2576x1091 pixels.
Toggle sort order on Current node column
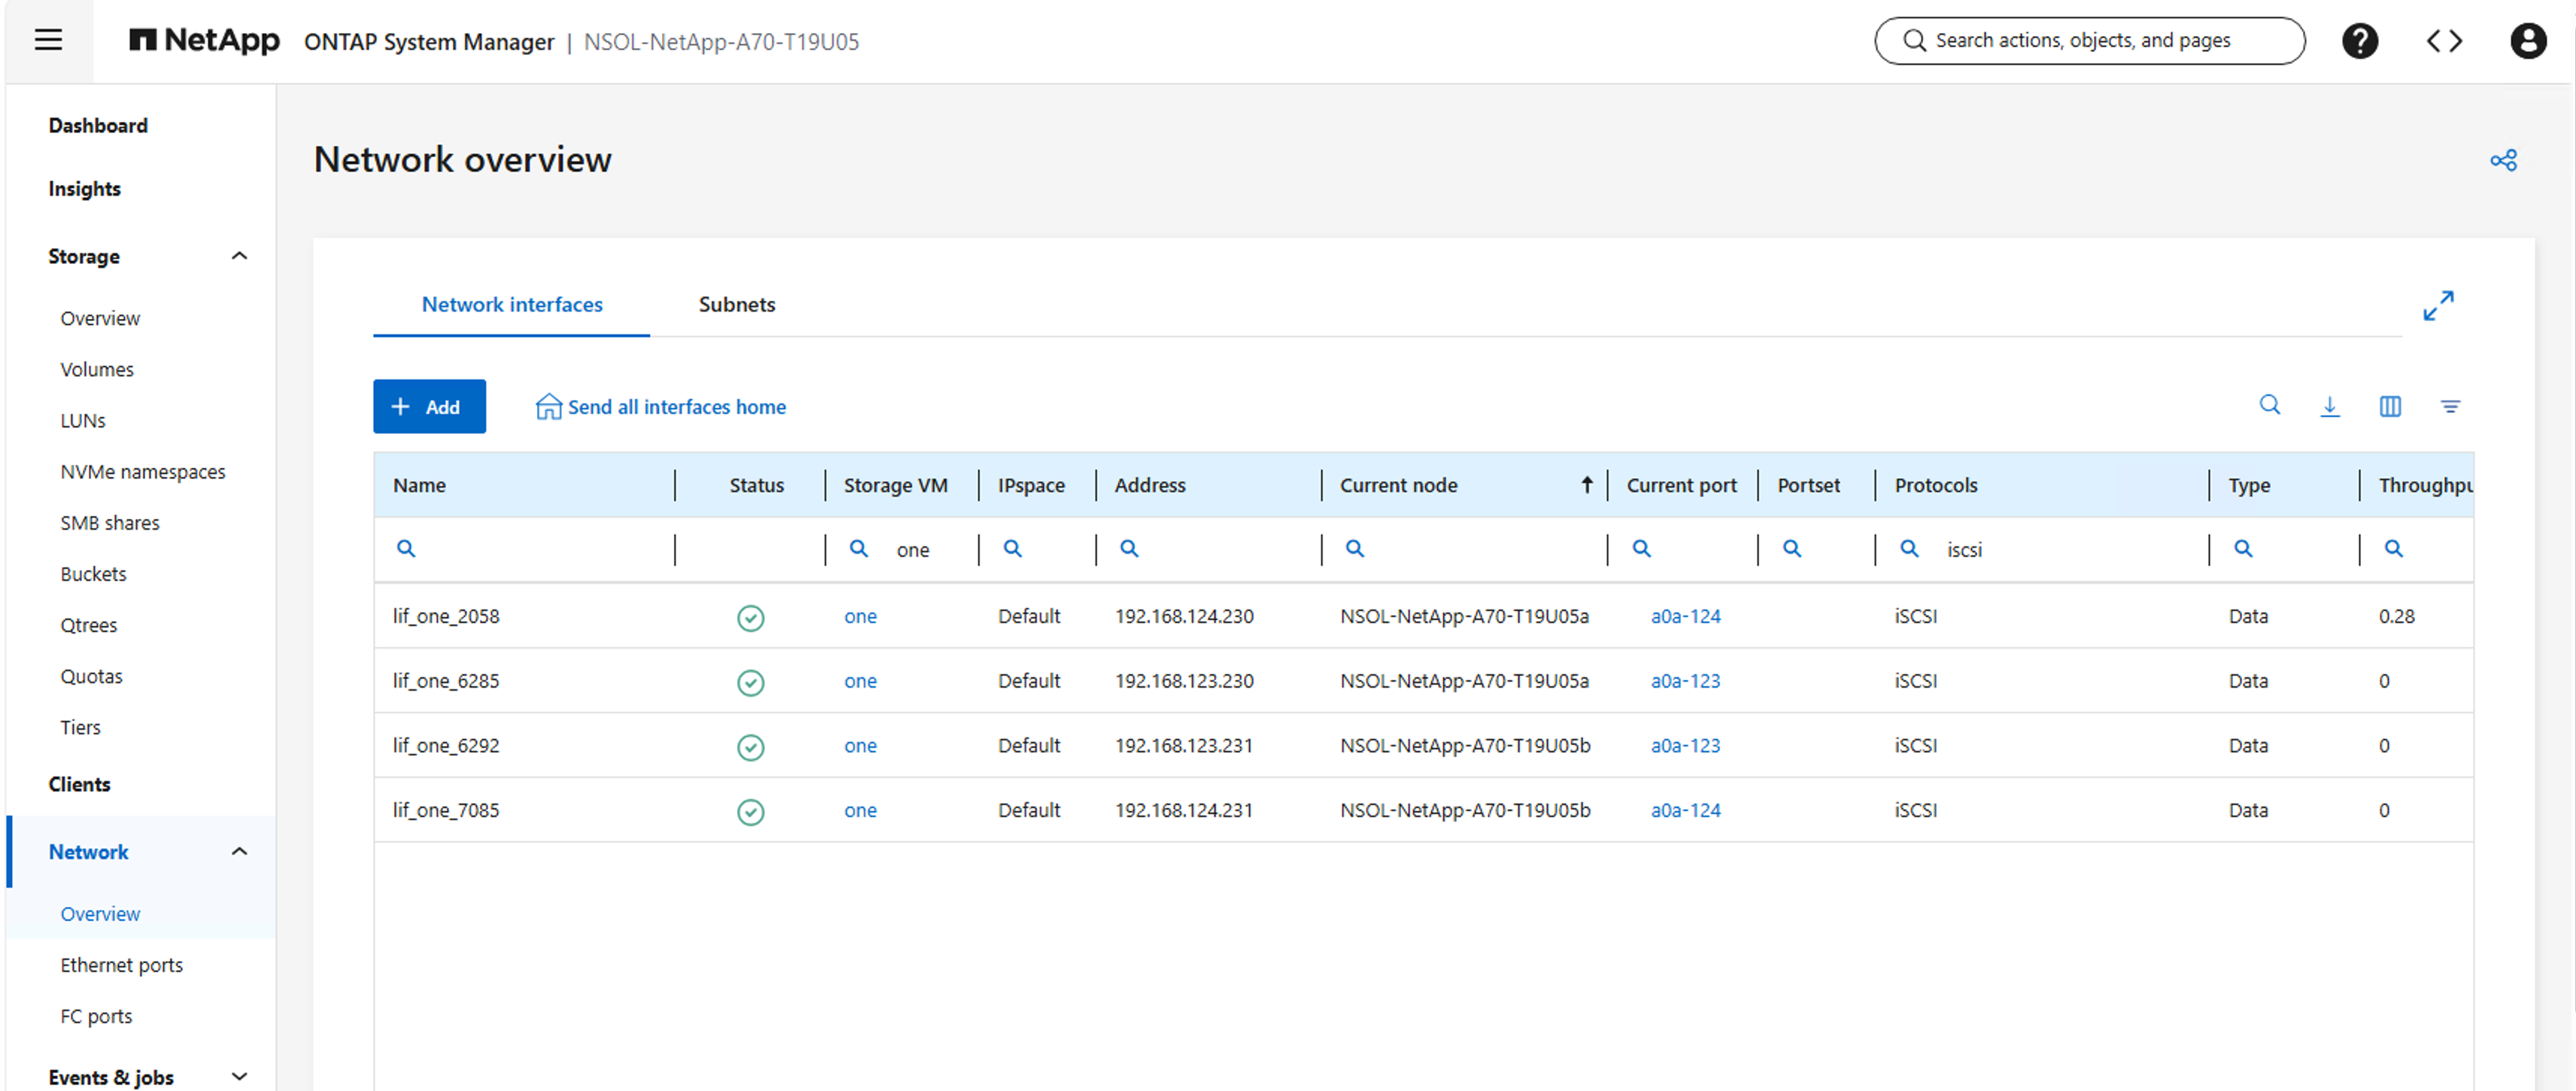[x=1587, y=485]
